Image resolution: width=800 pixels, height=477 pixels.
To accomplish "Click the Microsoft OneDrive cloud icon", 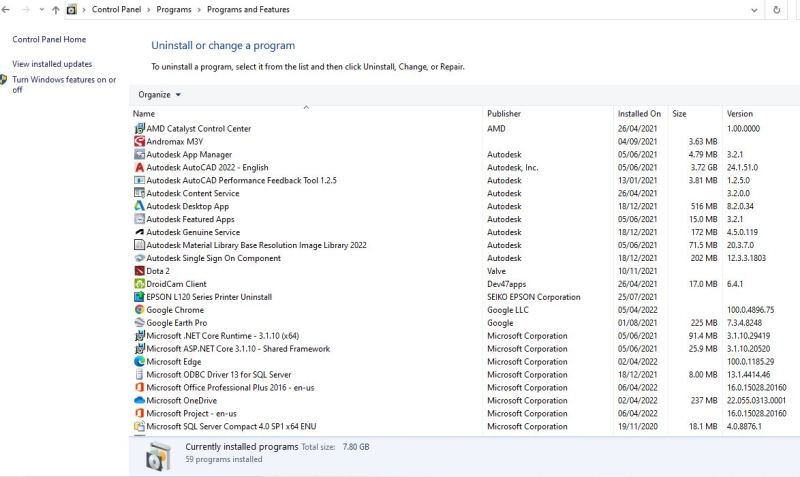I will (x=139, y=400).
